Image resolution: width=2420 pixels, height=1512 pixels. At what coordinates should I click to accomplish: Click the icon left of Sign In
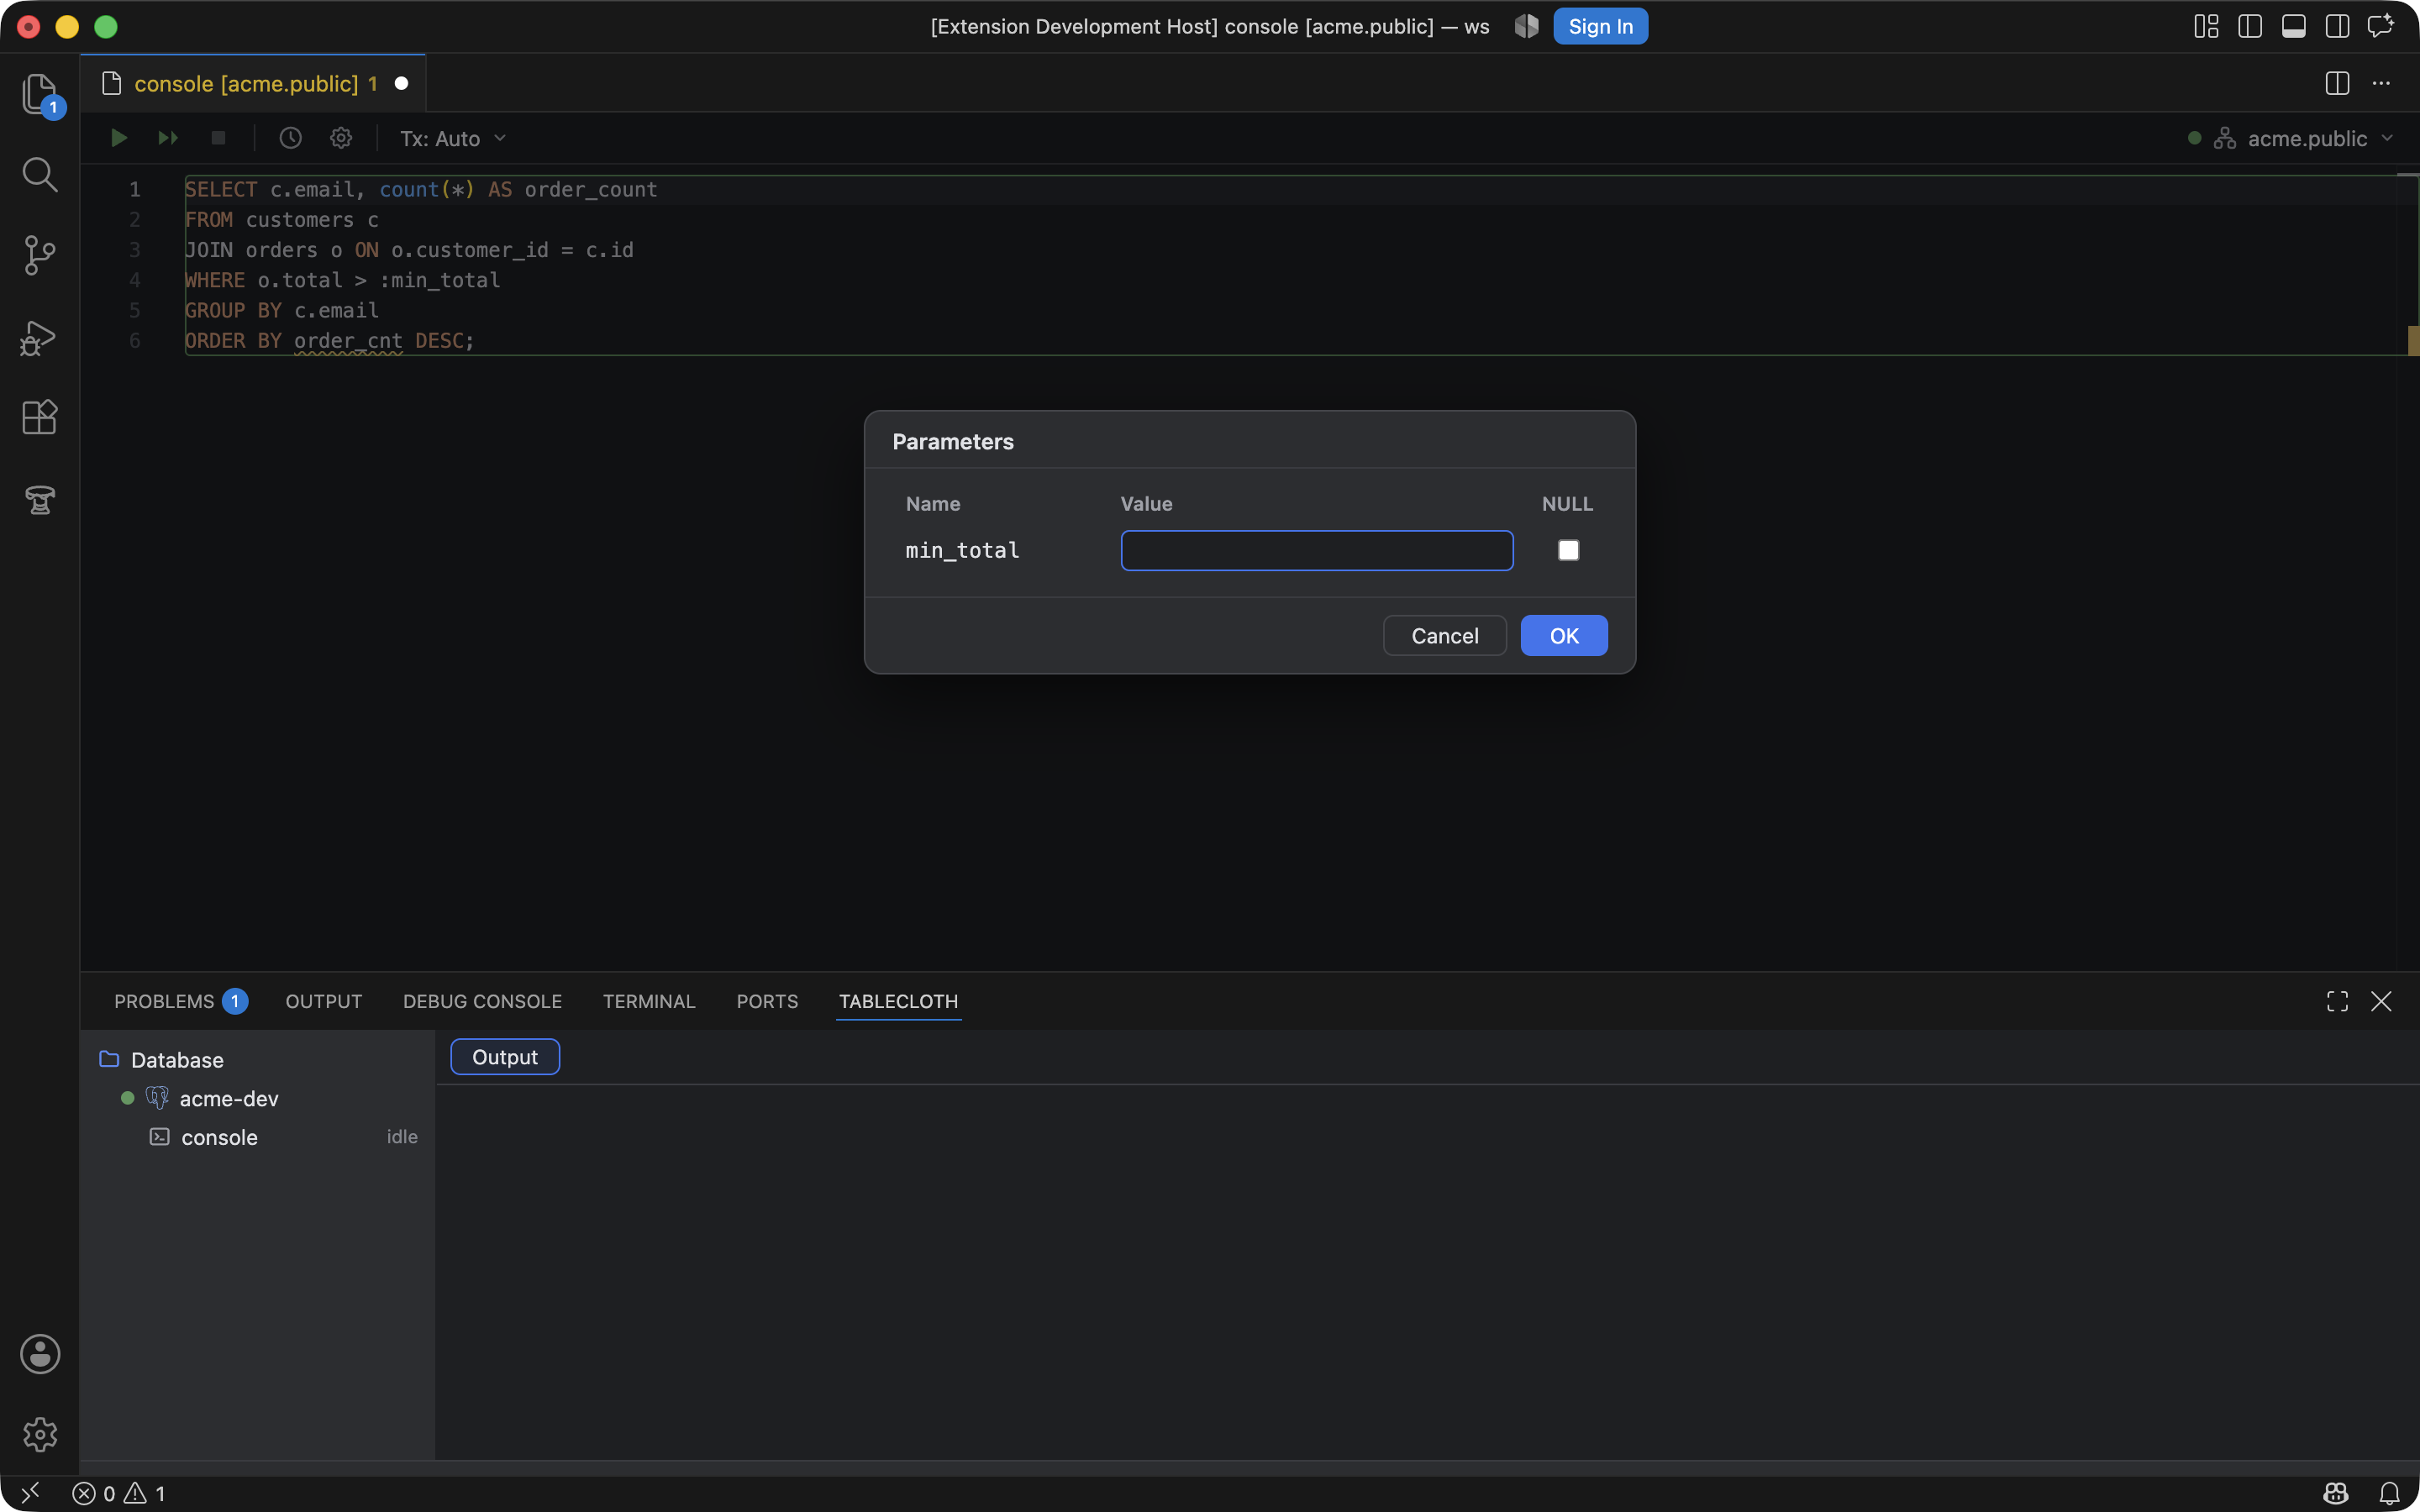(1527, 27)
